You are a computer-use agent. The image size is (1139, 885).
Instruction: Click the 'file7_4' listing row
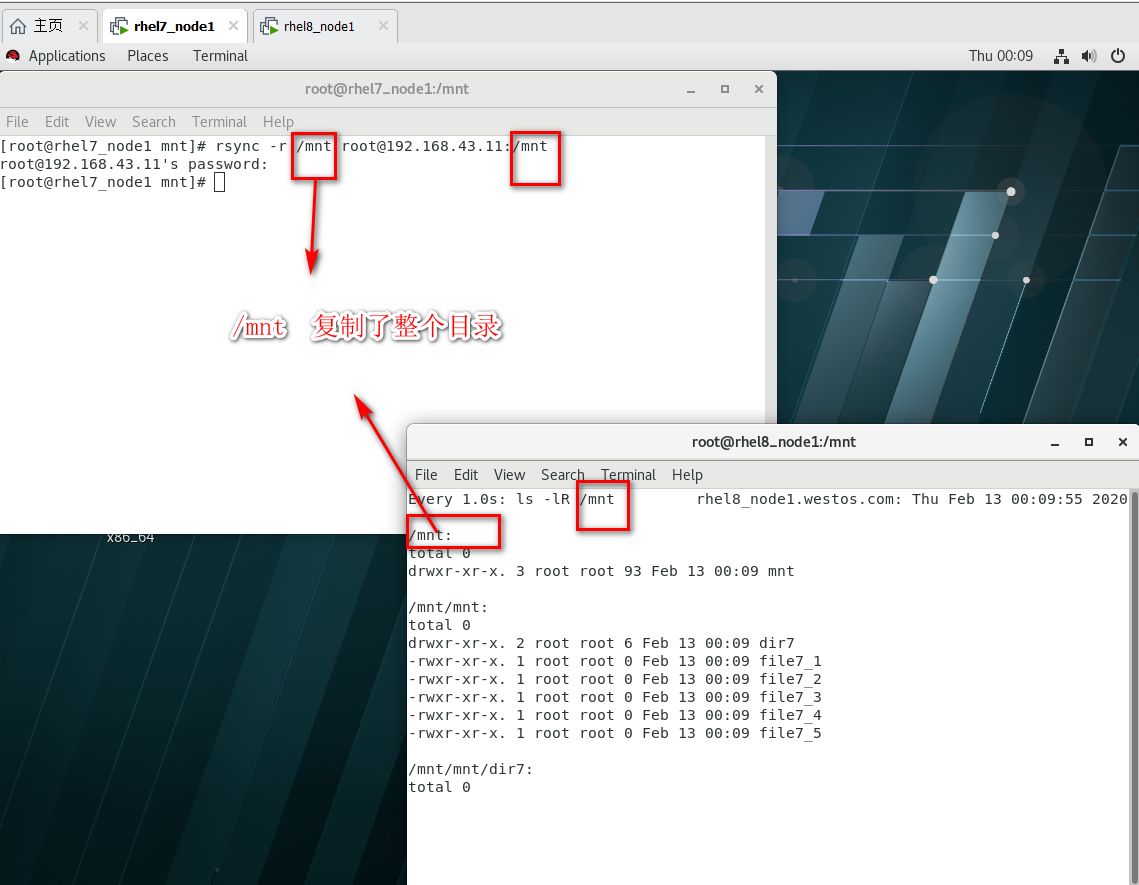(x=615, y=715)
